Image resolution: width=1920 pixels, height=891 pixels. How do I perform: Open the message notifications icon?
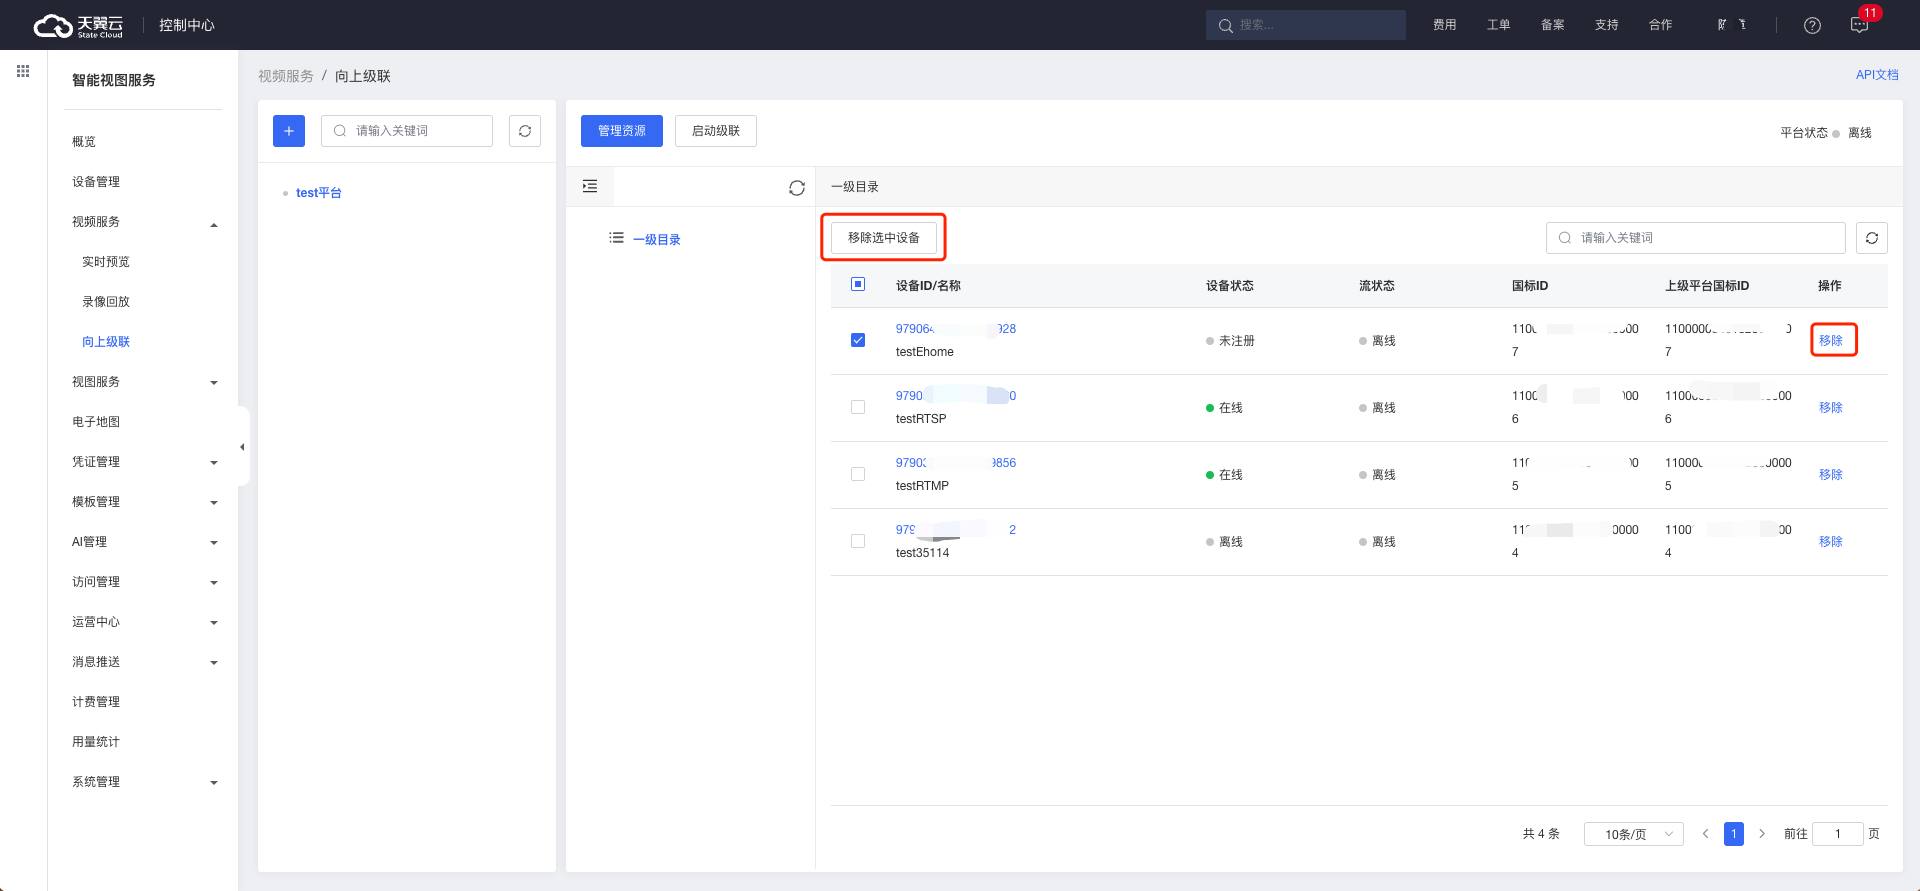coord(1859,25)
